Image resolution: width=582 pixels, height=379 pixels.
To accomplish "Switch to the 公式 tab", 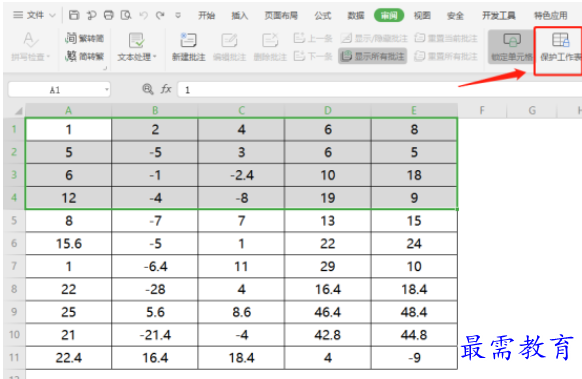I will tap(323, 16).
